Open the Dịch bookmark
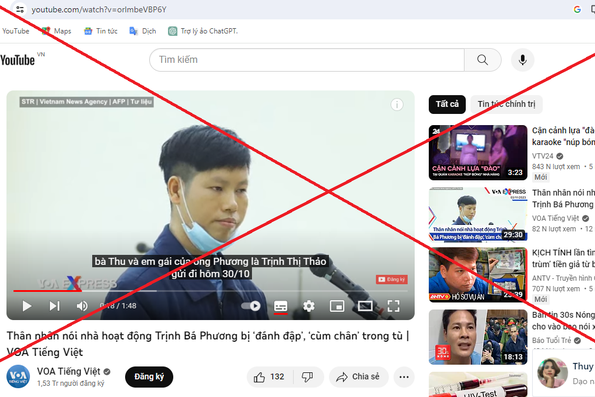 (143, 31)
